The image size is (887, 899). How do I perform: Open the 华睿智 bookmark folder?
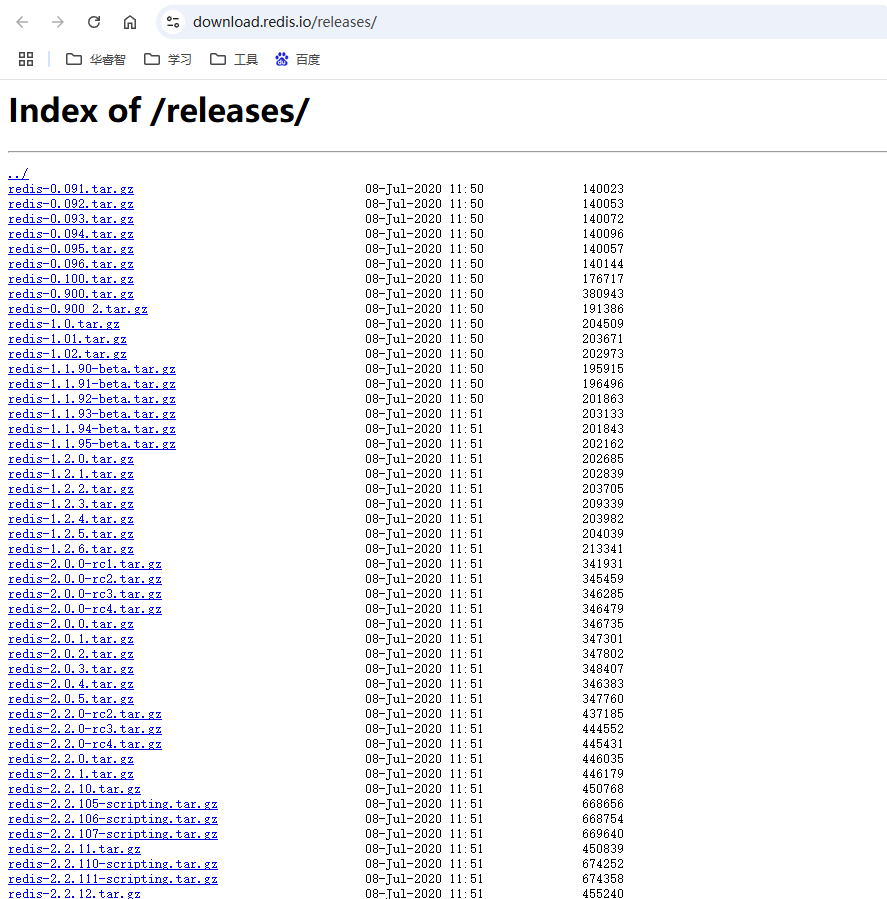pos(96,59)
